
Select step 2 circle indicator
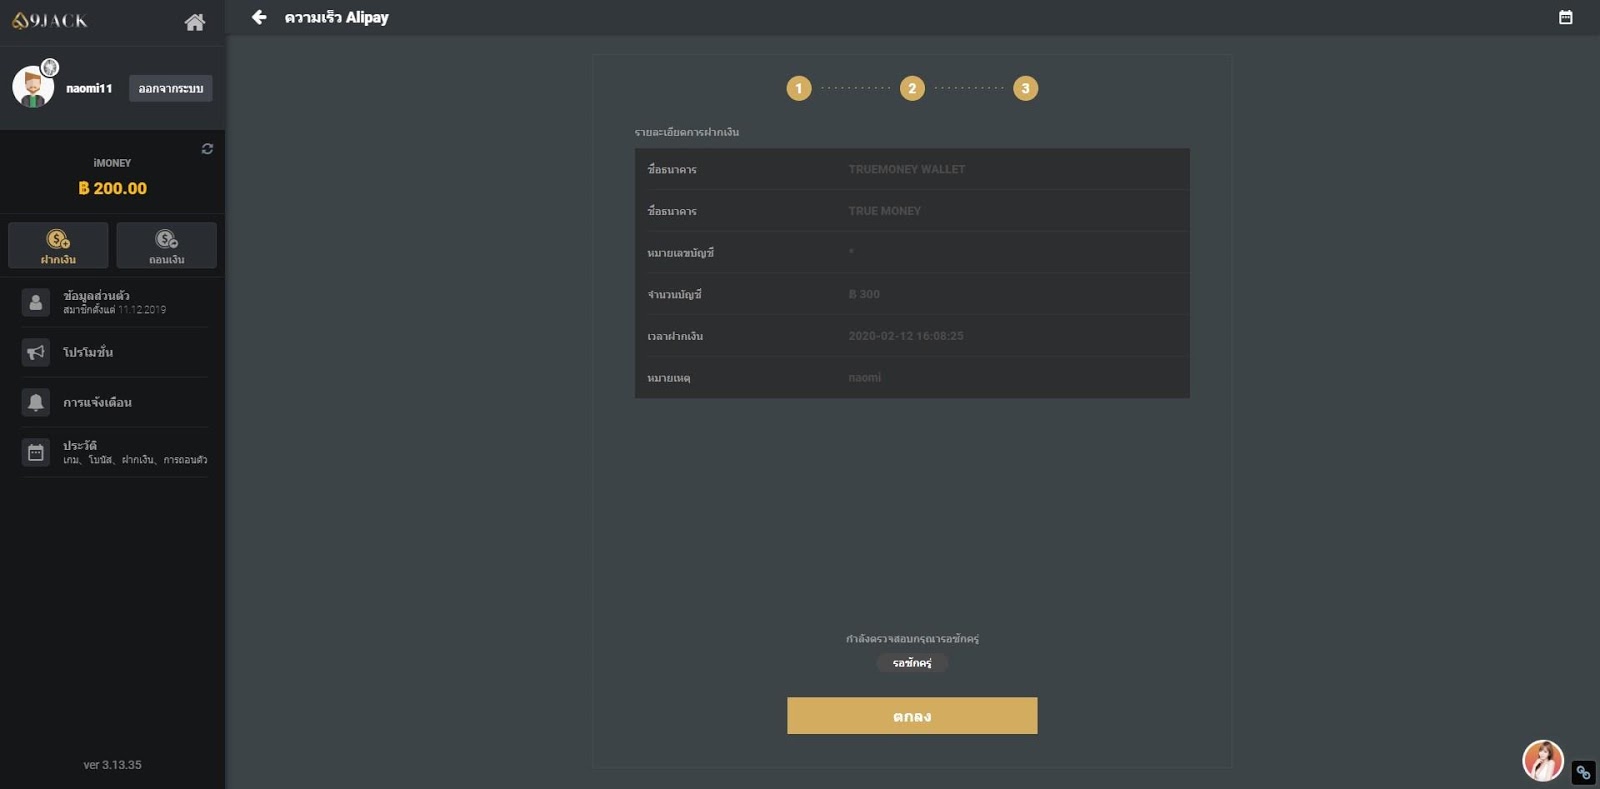click(x=912, y=88)
